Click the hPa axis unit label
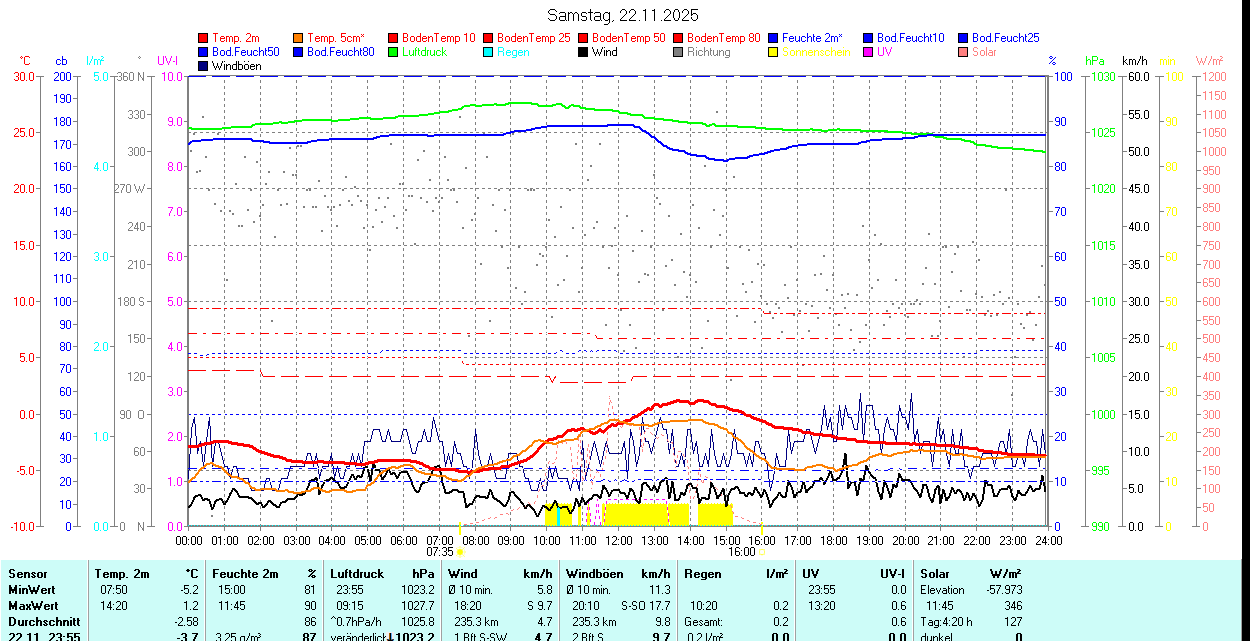The width and height of the screenshot is (1250, 641). click(1094, 61)
